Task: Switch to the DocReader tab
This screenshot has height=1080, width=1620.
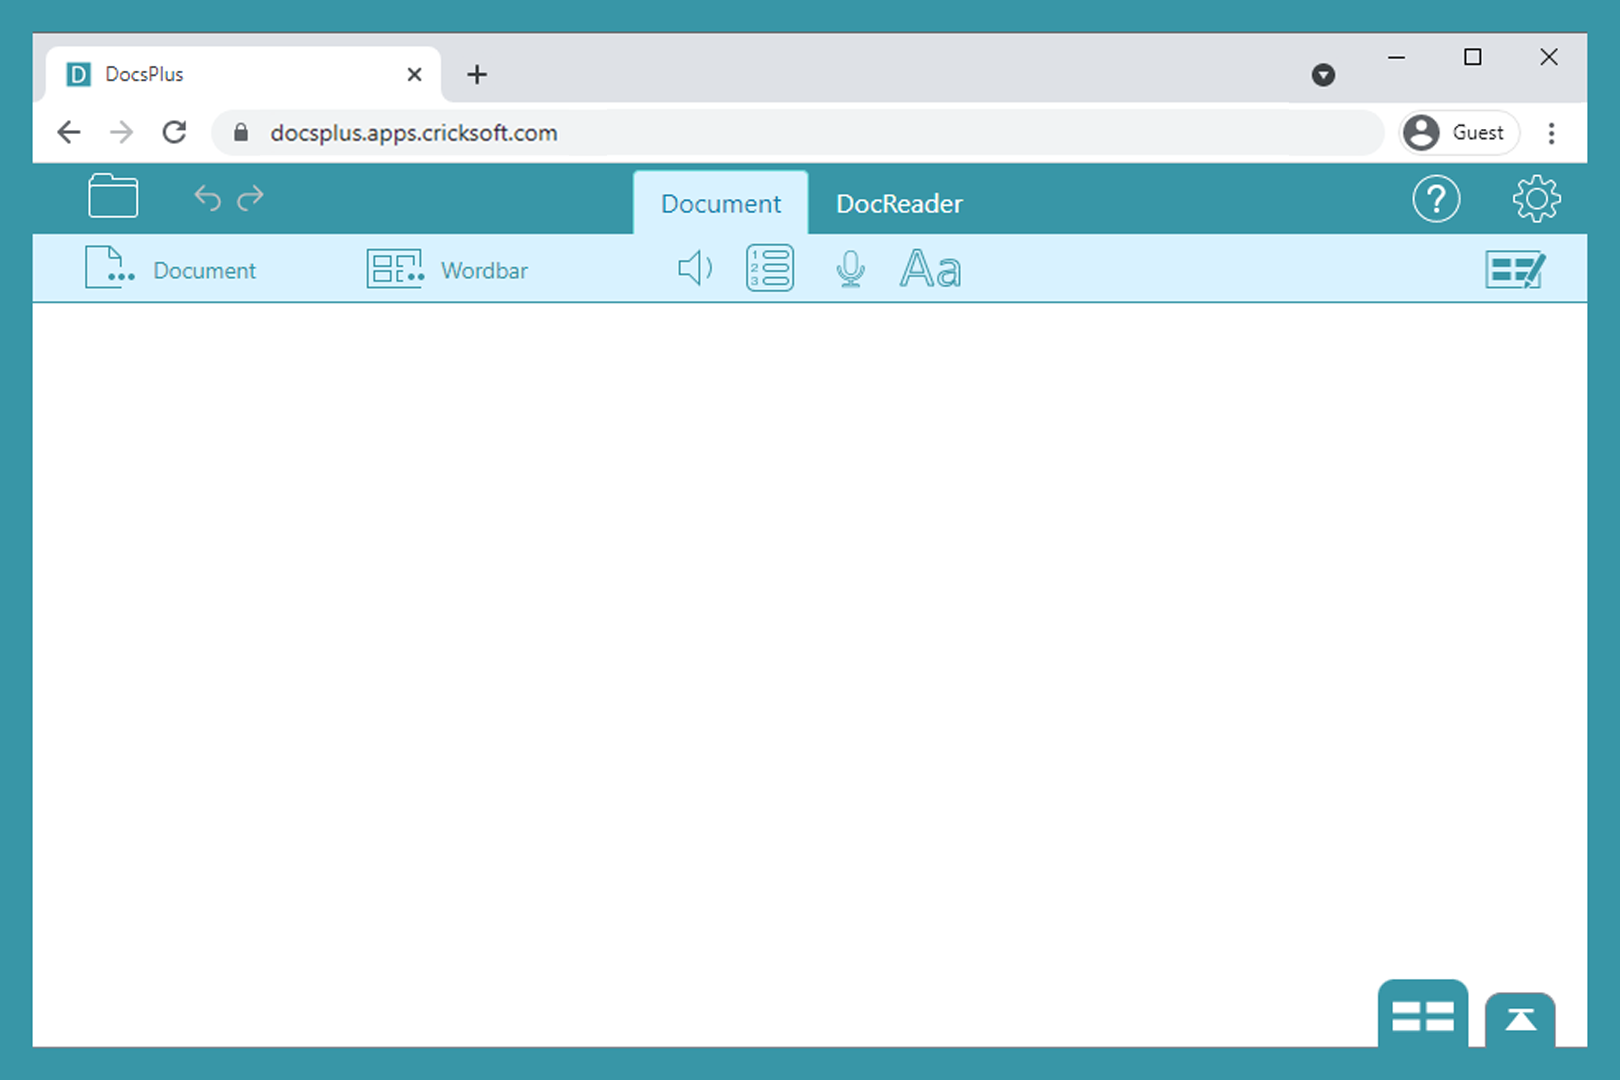Action: [899, 204]
